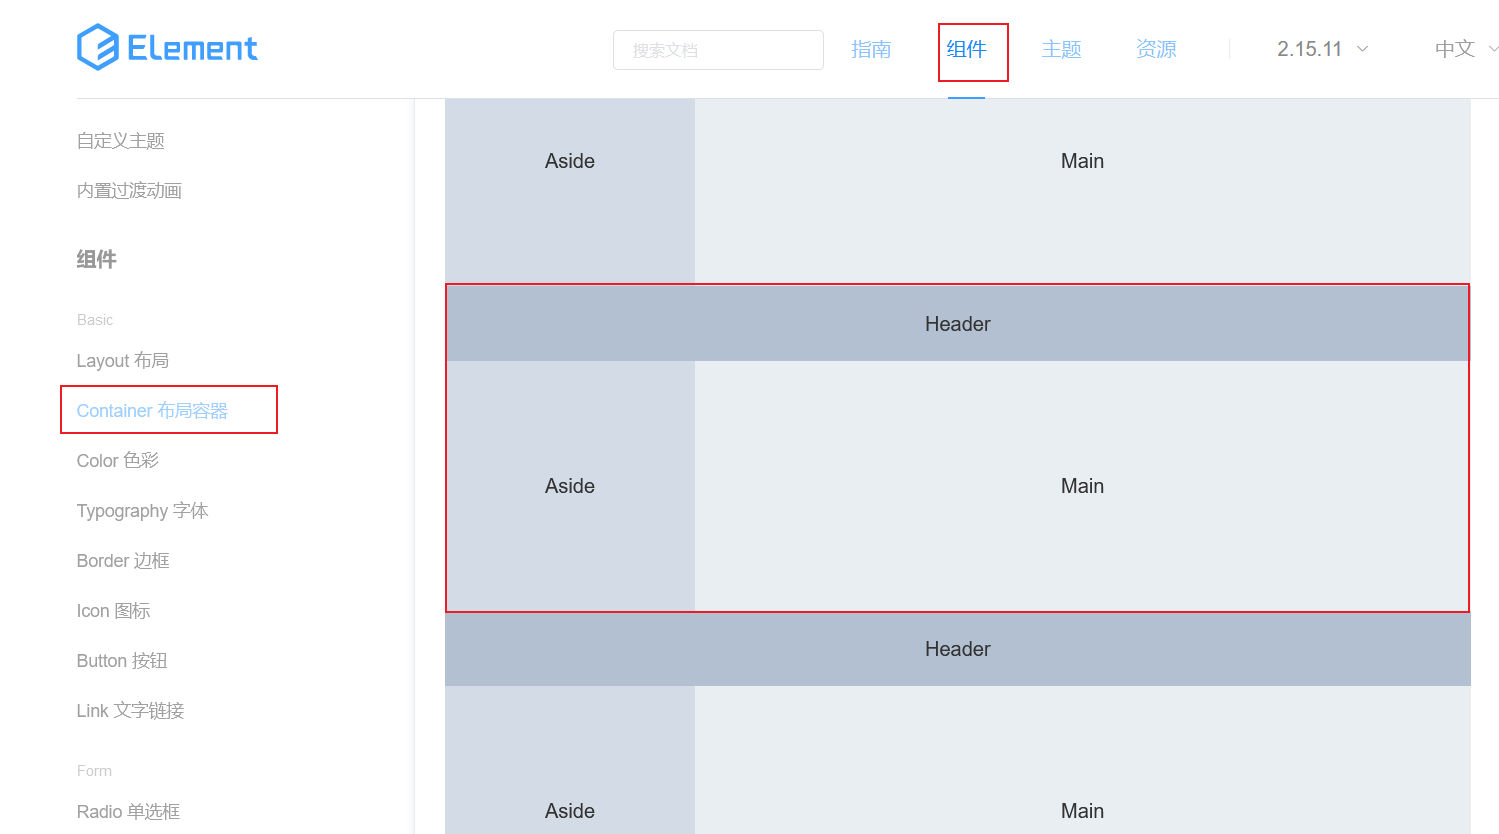Screen dimensions: 1499x834
Task: Click the Element hexagon logo icon
Action: (x=98, y=47)
